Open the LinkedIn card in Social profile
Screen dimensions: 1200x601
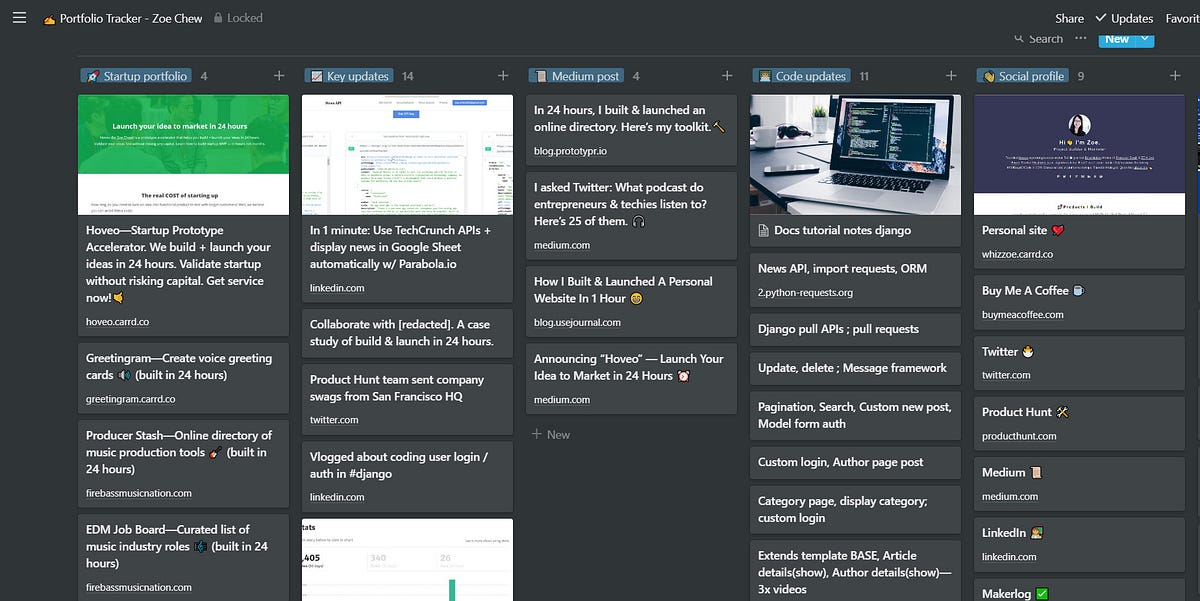(1079, 544)
